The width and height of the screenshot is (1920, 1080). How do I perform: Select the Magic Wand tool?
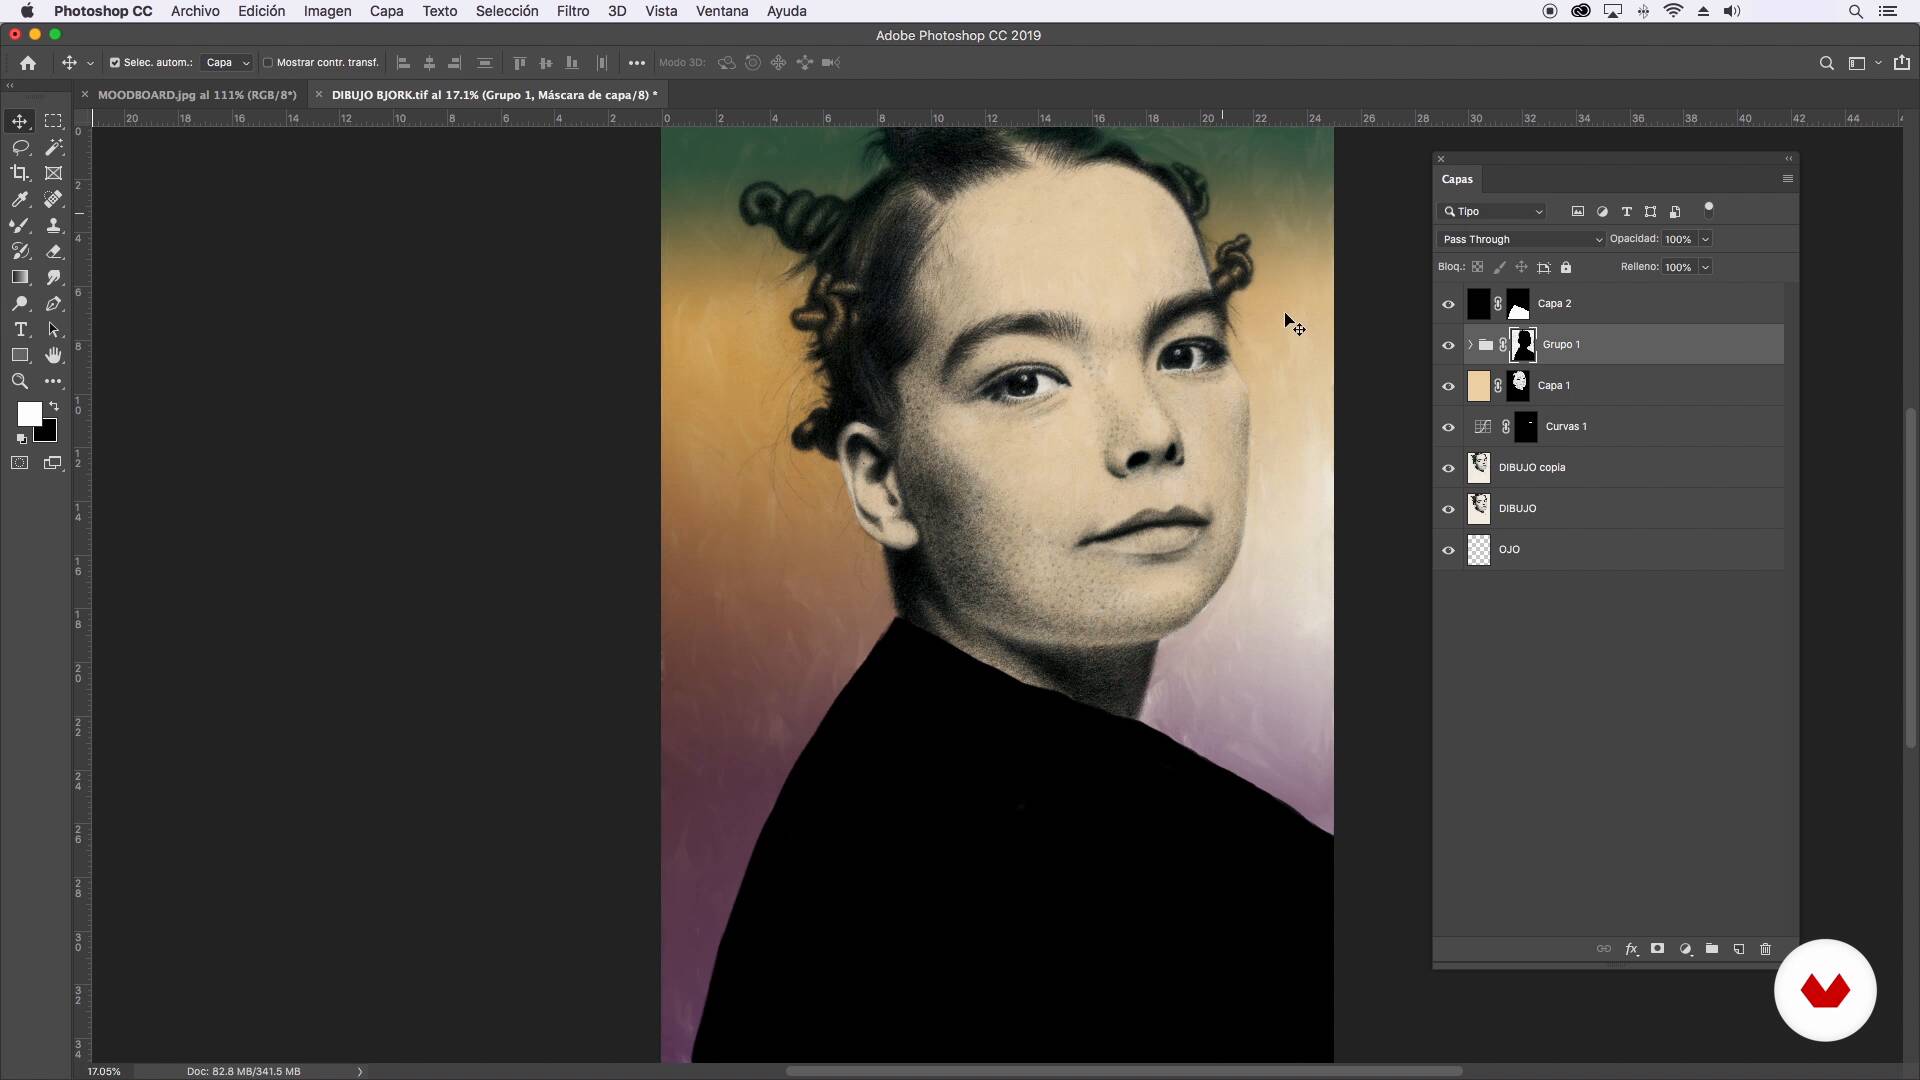coord(54,147)
